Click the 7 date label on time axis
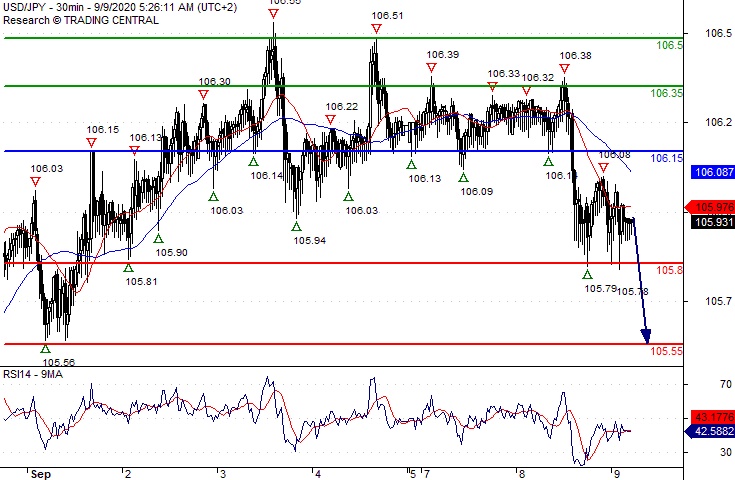The width and height of the screenshot is (735, 480). click(427, 474)
